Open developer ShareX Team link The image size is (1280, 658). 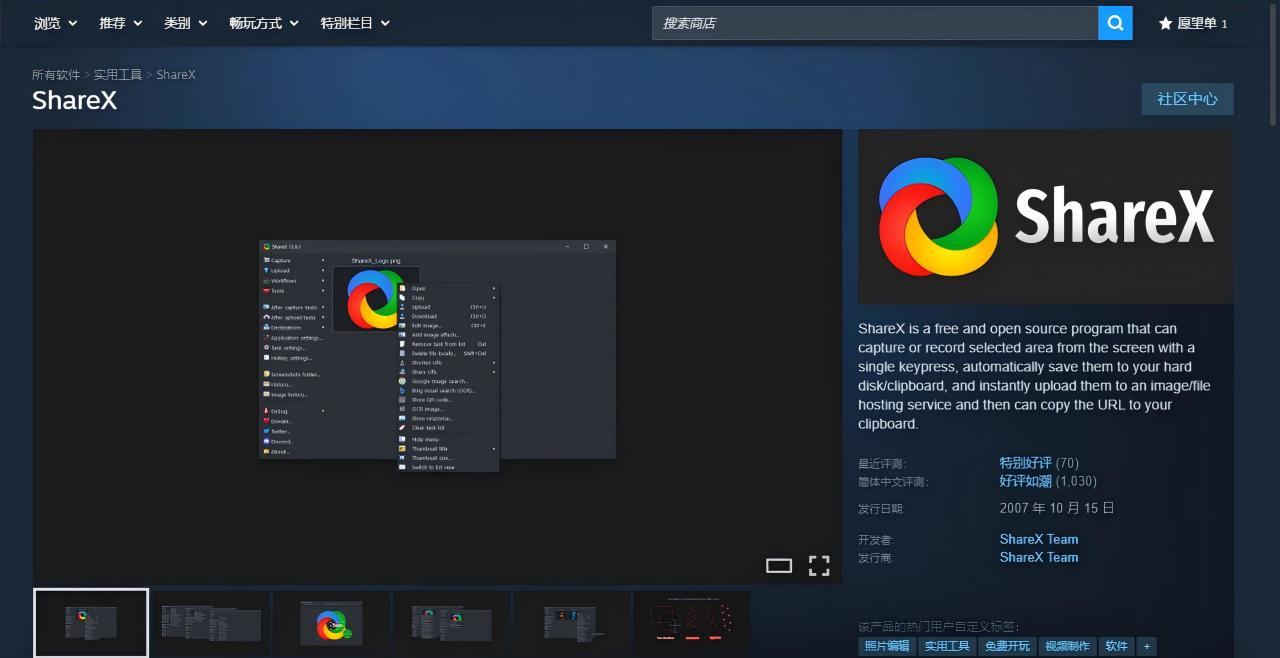click(1039, 539)
